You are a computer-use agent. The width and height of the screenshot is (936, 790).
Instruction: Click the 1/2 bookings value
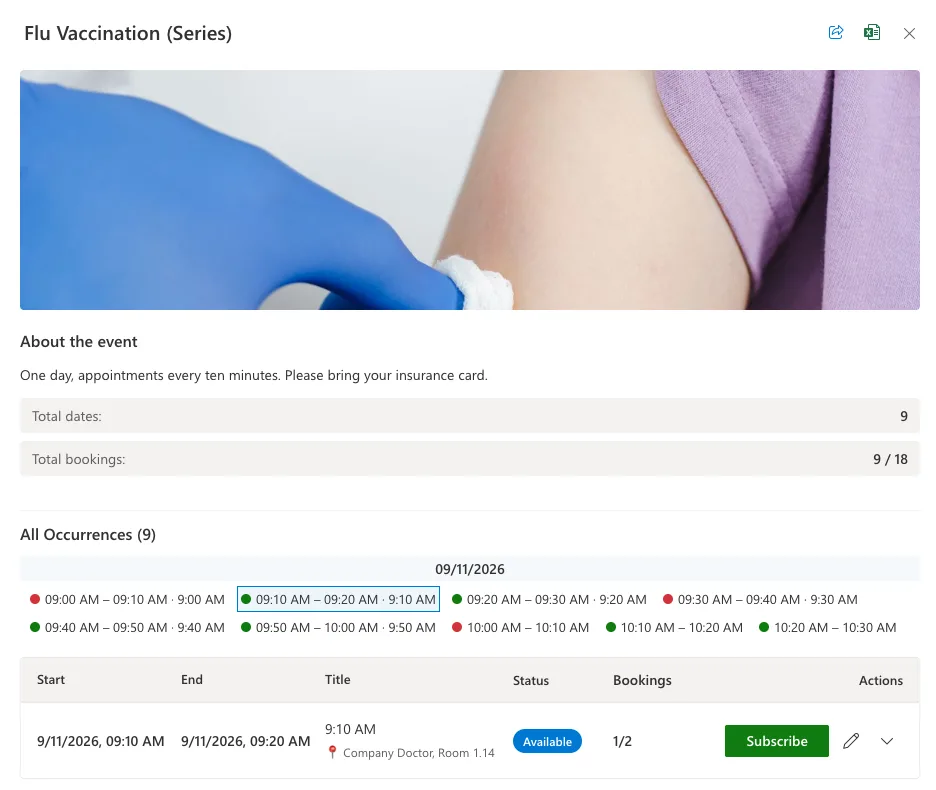(622, 741)
